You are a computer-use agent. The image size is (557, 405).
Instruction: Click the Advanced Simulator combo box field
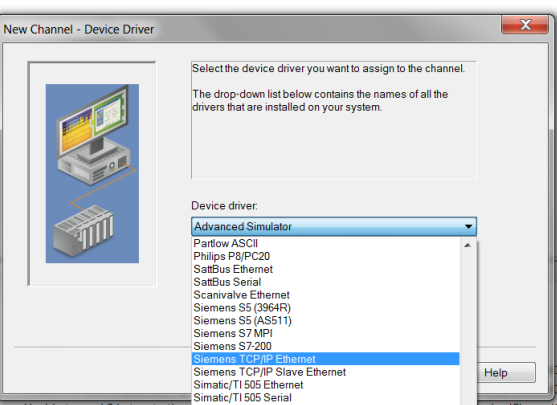334,226
